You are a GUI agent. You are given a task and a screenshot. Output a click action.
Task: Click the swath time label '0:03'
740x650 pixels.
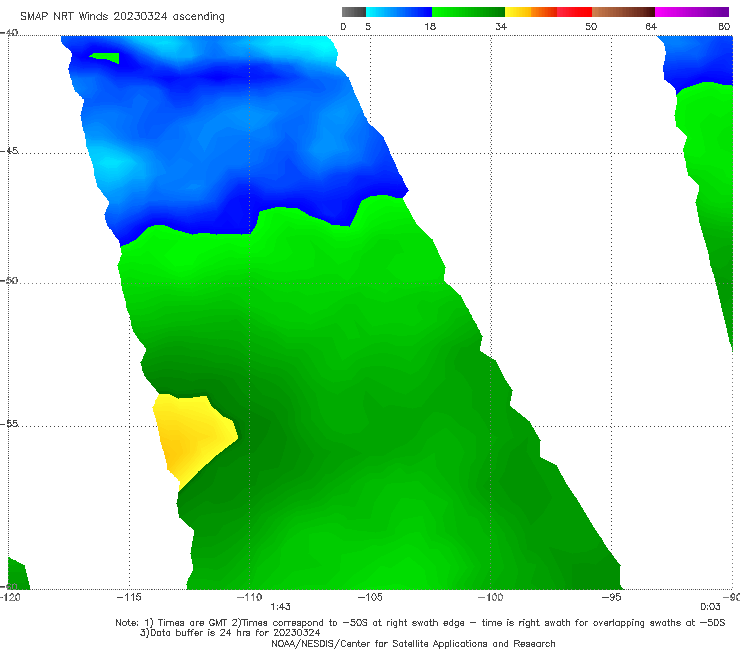pos(710,607)
